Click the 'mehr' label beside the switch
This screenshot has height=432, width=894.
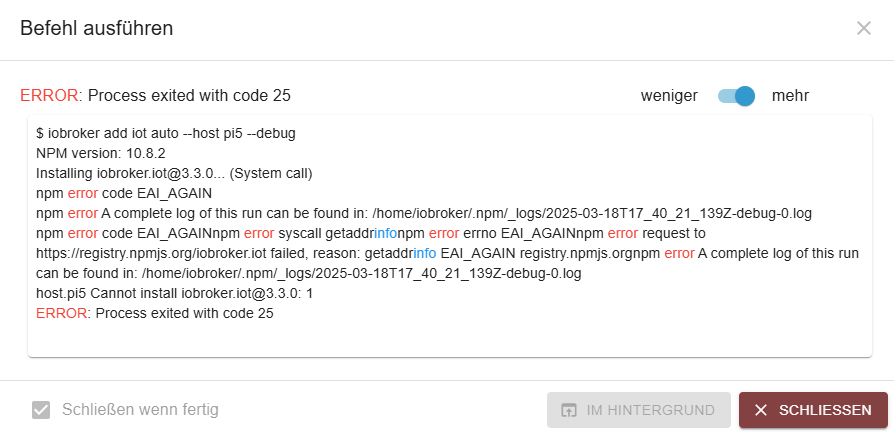click(x=790, y=96)
